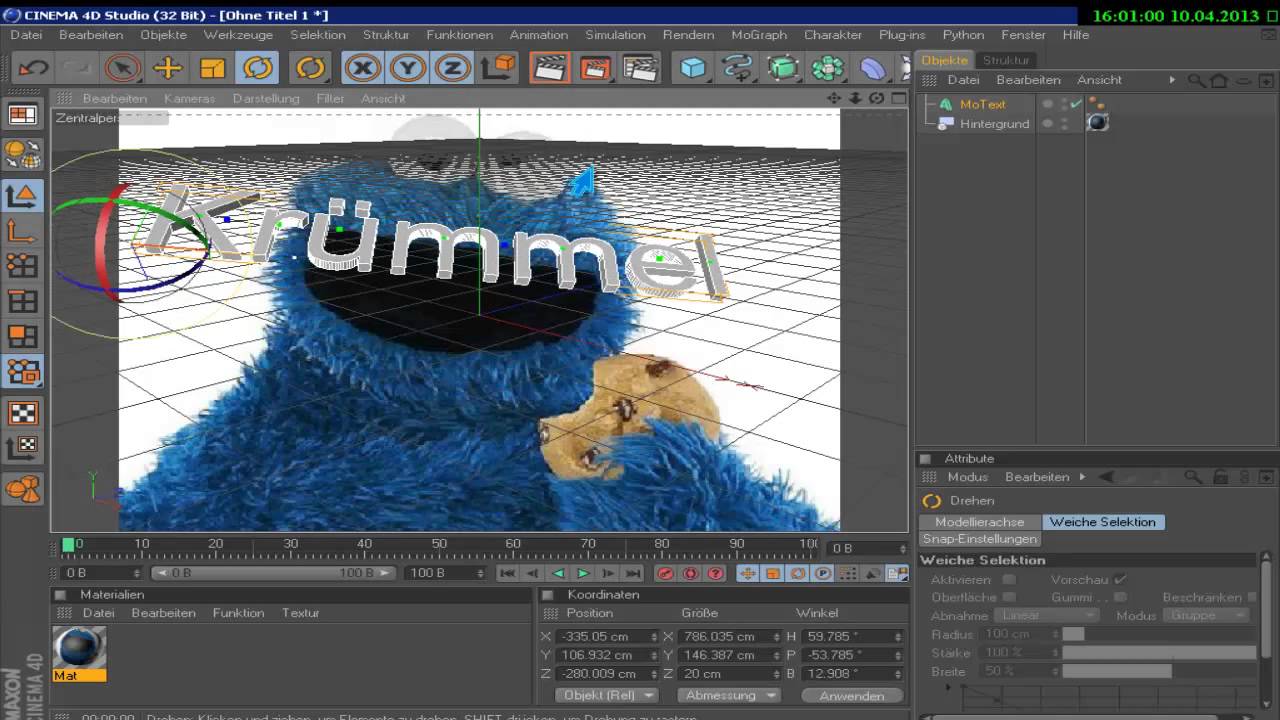Open the Rendern menu
Image resolution: width=1280 pixels, height=720 pixels.
pyautogui.click(x=688, y=35)
